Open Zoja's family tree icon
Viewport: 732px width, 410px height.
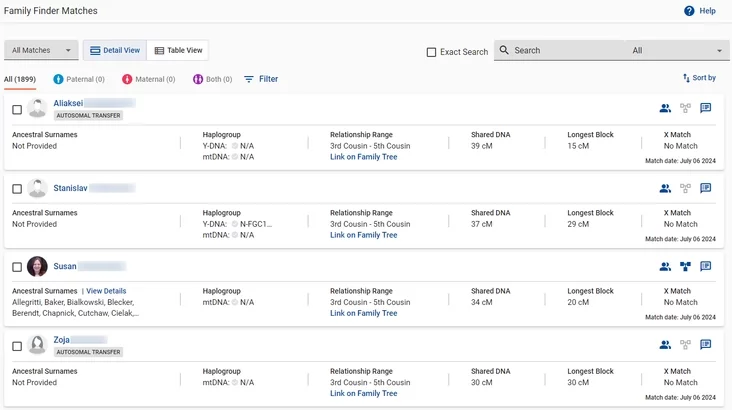685,345
